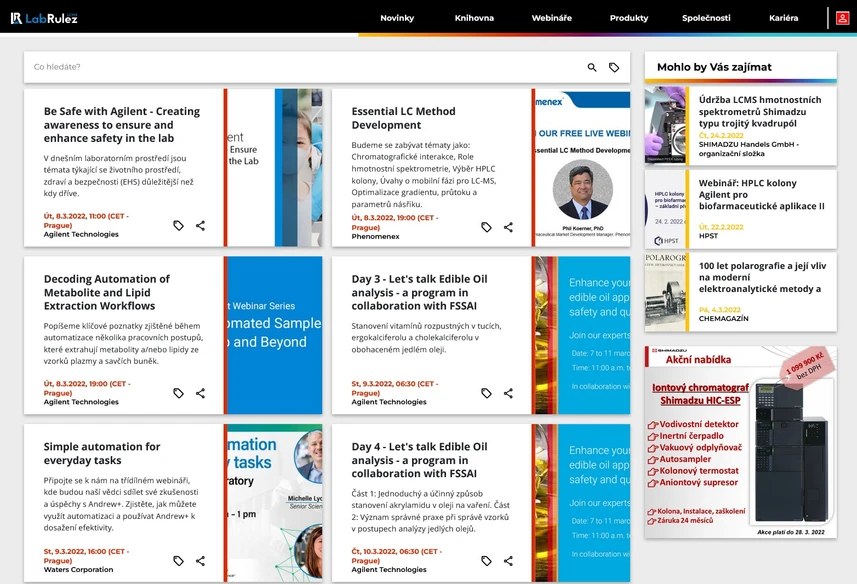Share the Day 3 Edible Oil webinar
The image size is (857, 584).
pos(508,393)
